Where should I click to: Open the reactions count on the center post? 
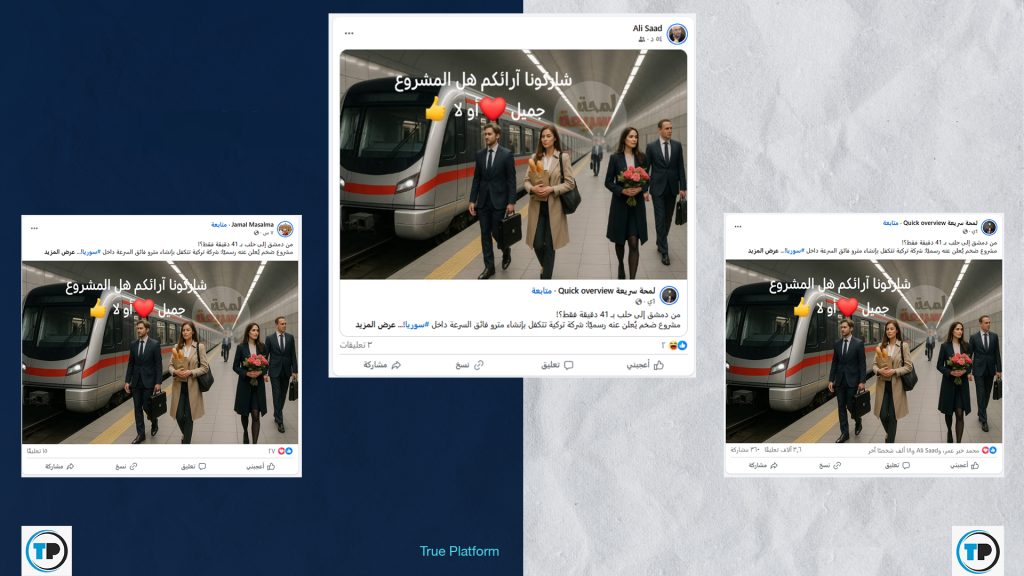(x=674, y=345)
